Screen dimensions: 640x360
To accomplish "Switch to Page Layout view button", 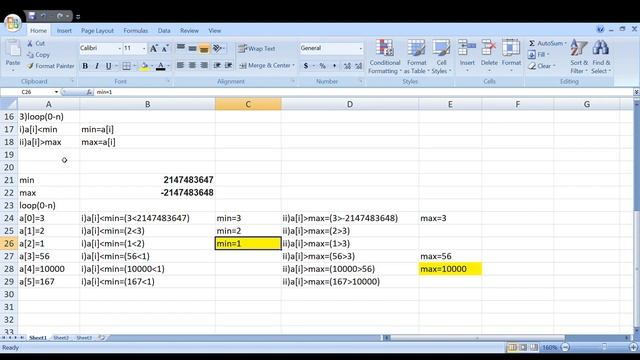I will point(523,347).
